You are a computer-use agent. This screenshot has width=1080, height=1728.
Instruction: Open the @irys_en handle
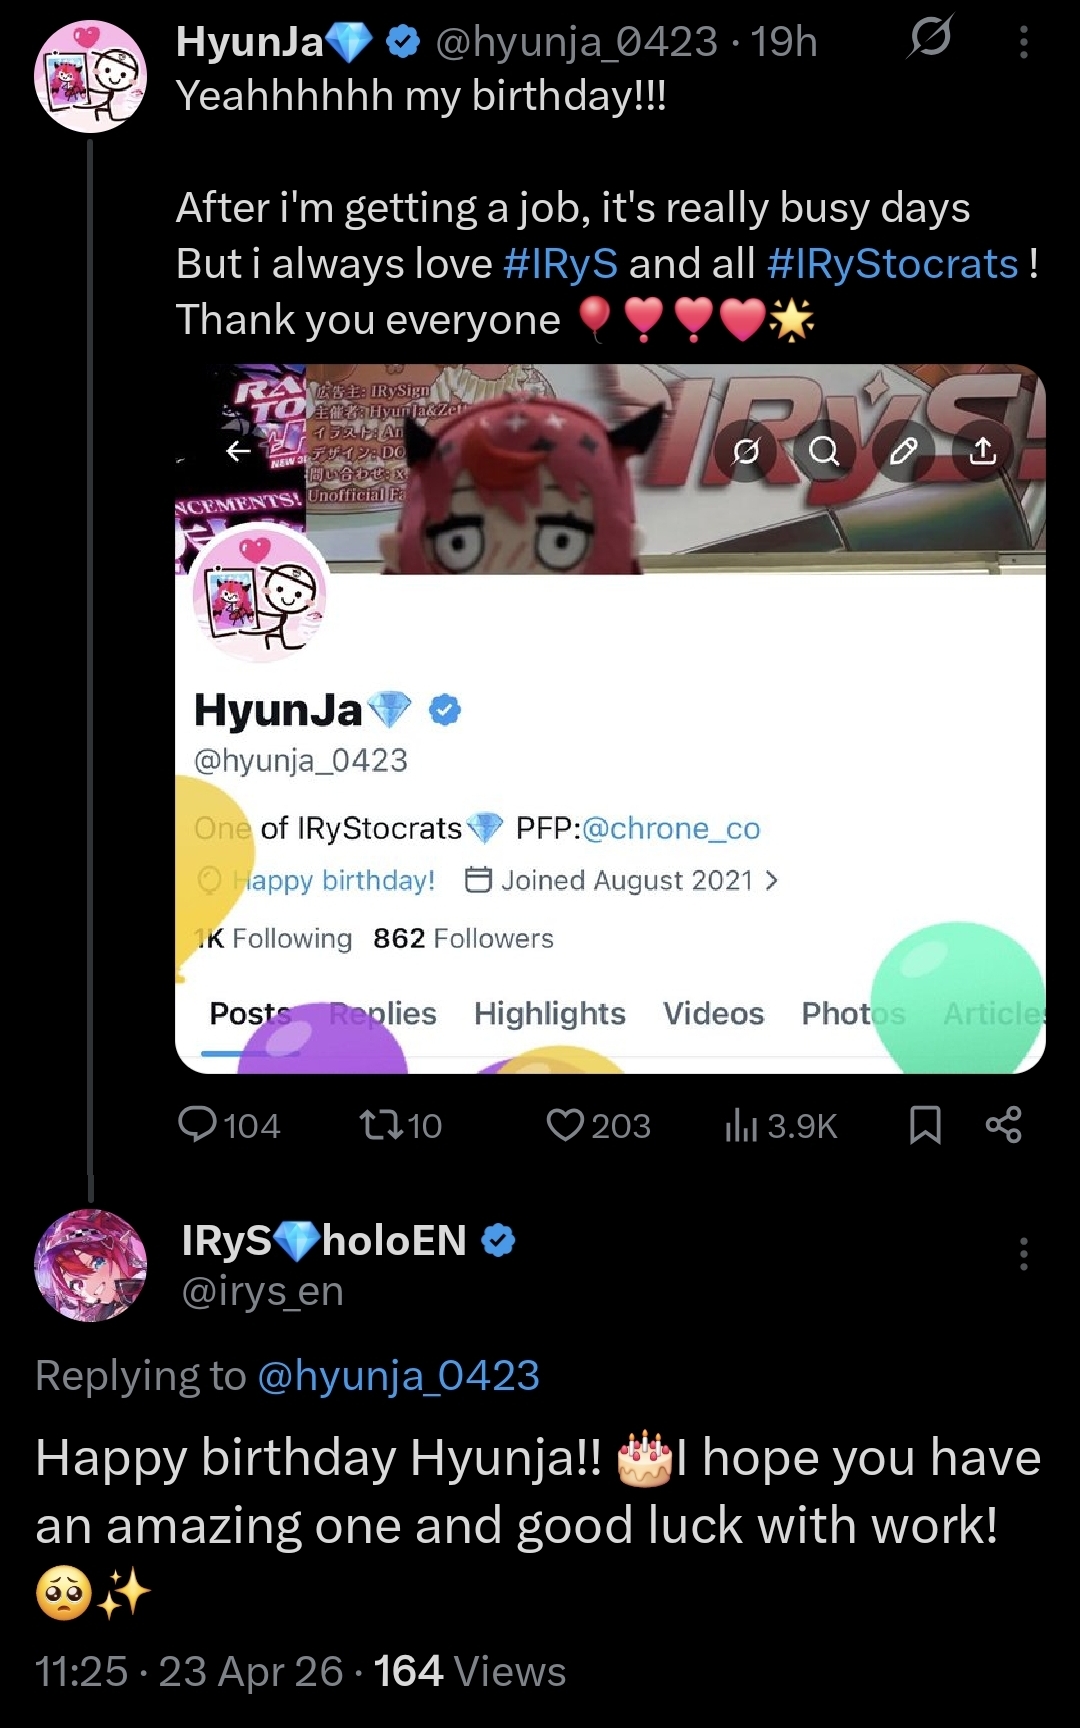(x=262, y=1291)
